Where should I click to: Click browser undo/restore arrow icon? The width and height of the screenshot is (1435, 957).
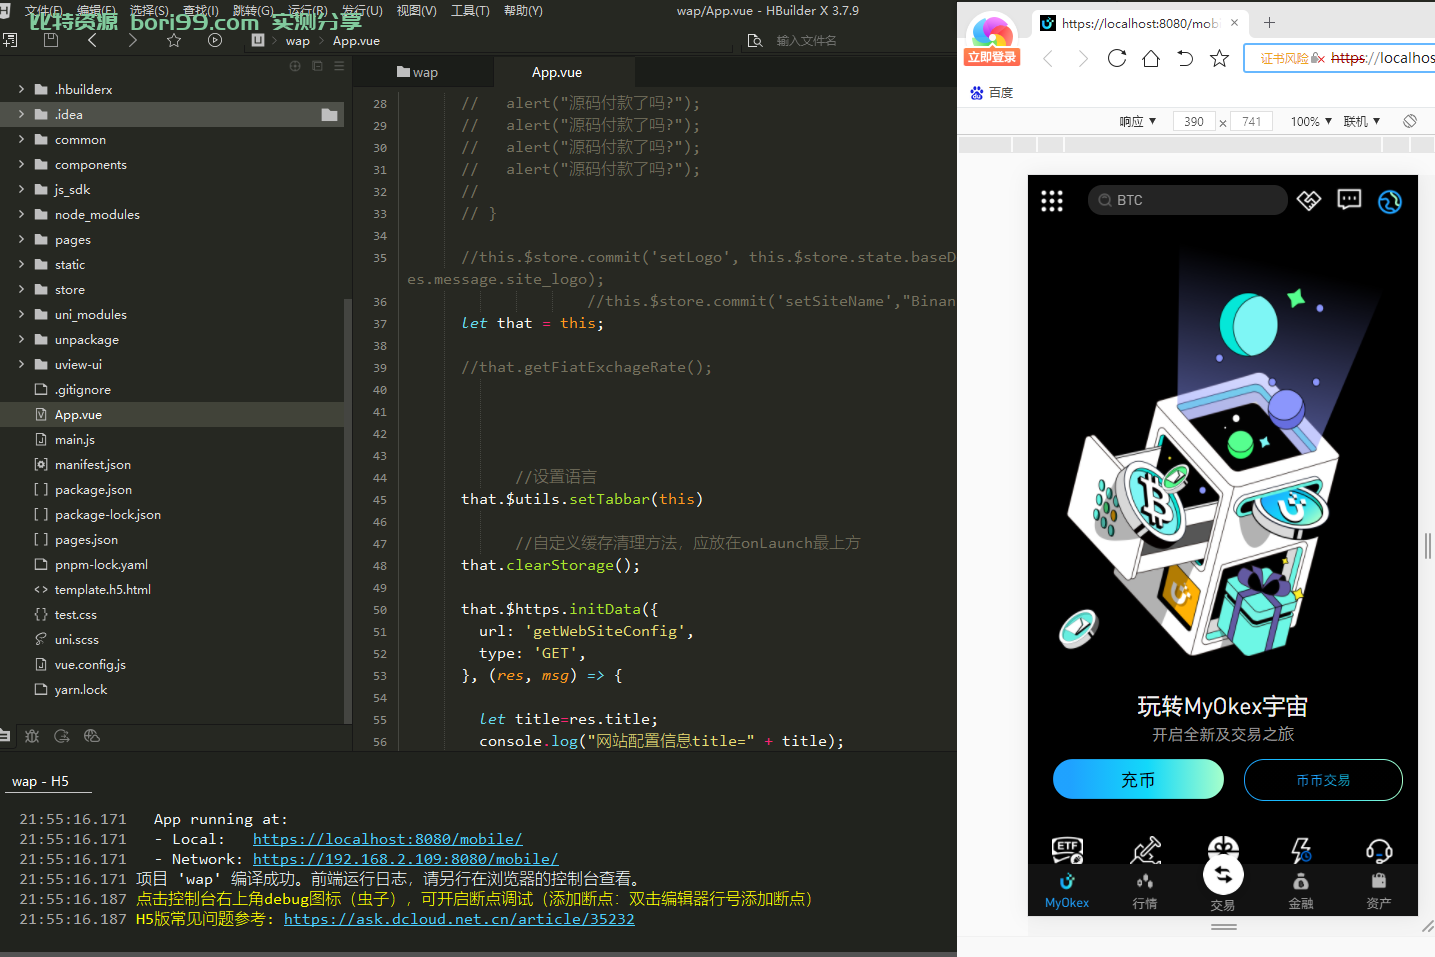[1185, 58]
